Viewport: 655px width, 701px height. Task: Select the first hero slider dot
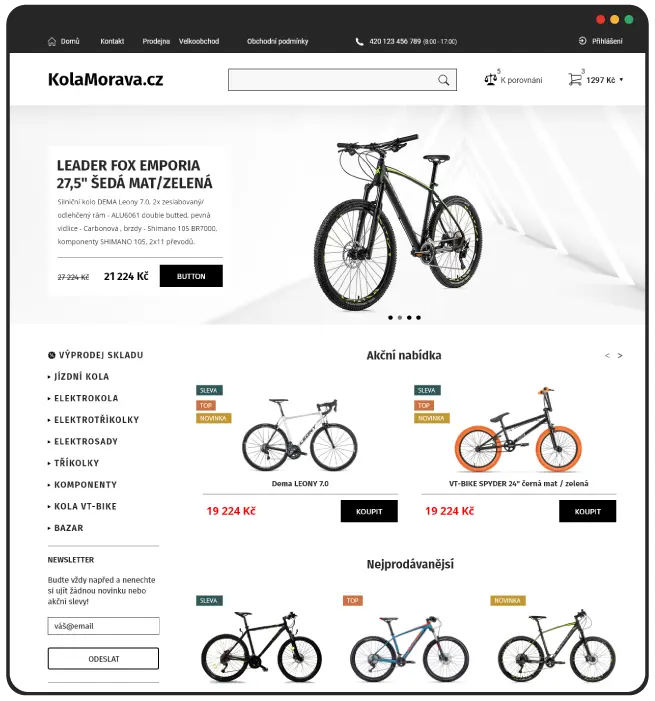point(390,317)
